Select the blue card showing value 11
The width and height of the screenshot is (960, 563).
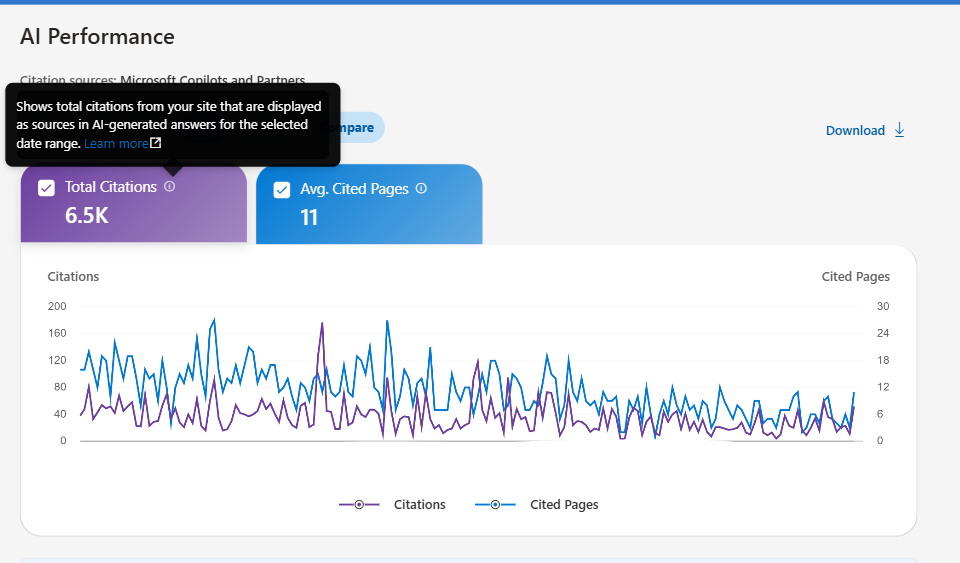coord(369,205)
